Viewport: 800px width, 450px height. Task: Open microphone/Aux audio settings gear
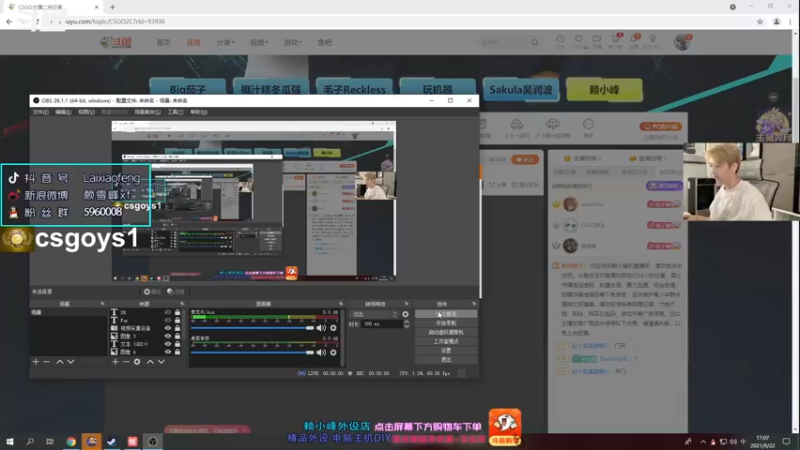click(x=333, y=328)
